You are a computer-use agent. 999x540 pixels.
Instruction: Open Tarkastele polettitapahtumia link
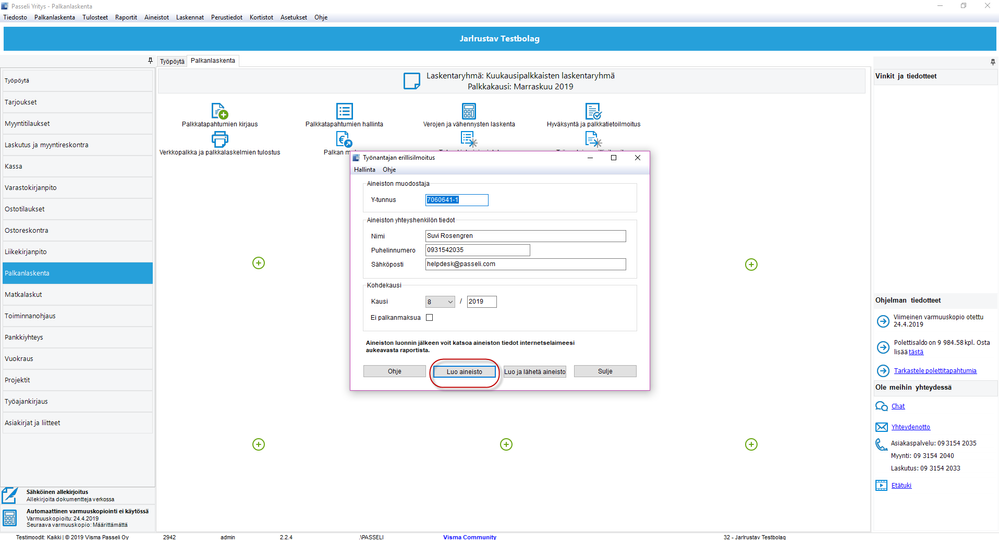935,371
